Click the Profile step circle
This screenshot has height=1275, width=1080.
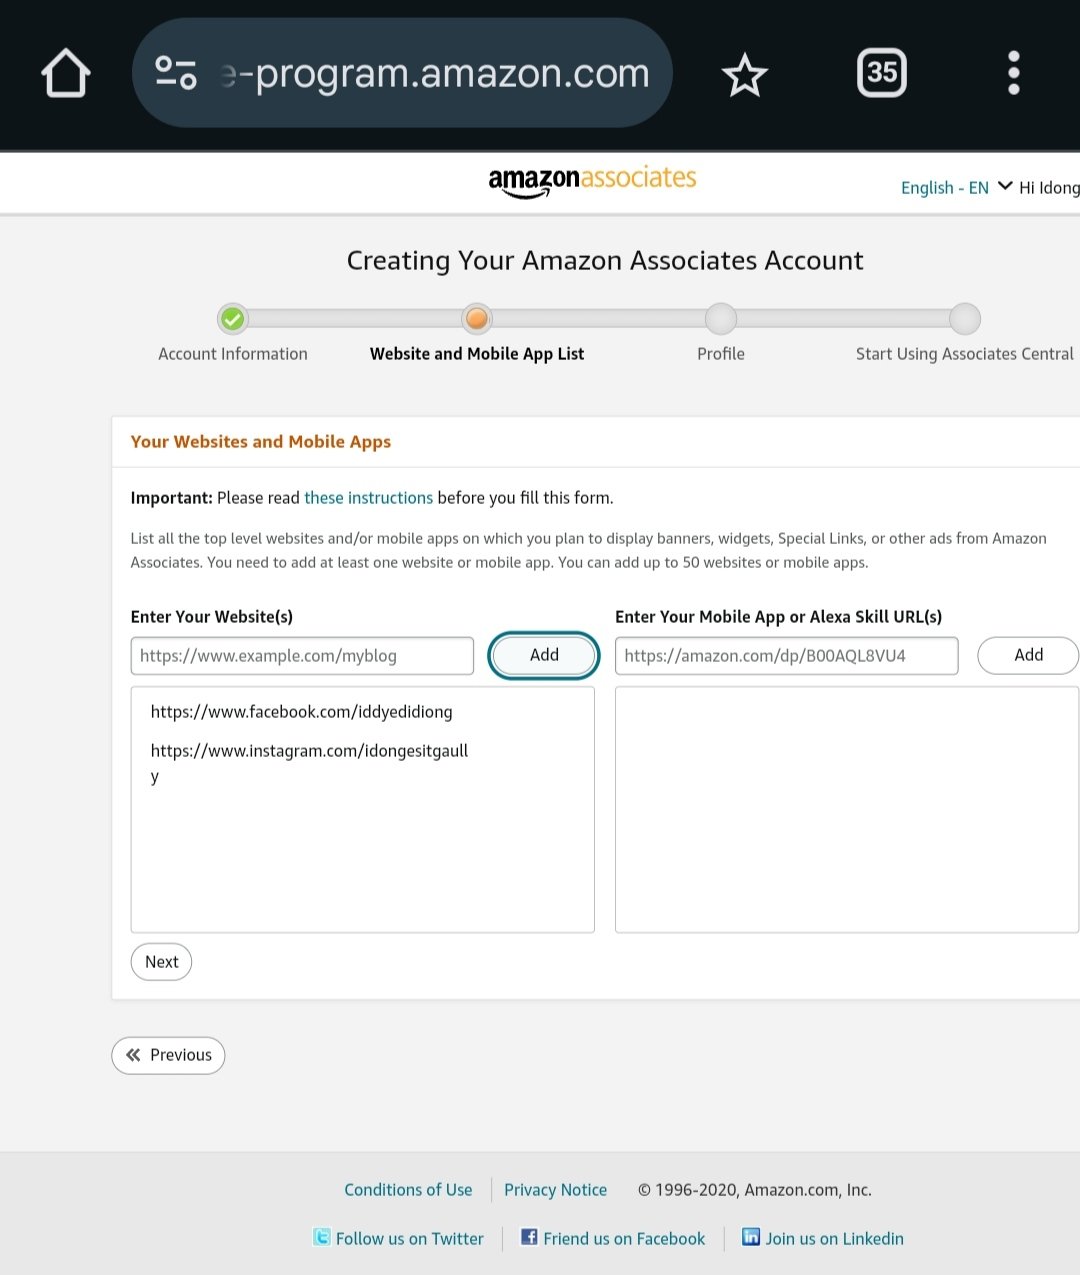[721, 319]
